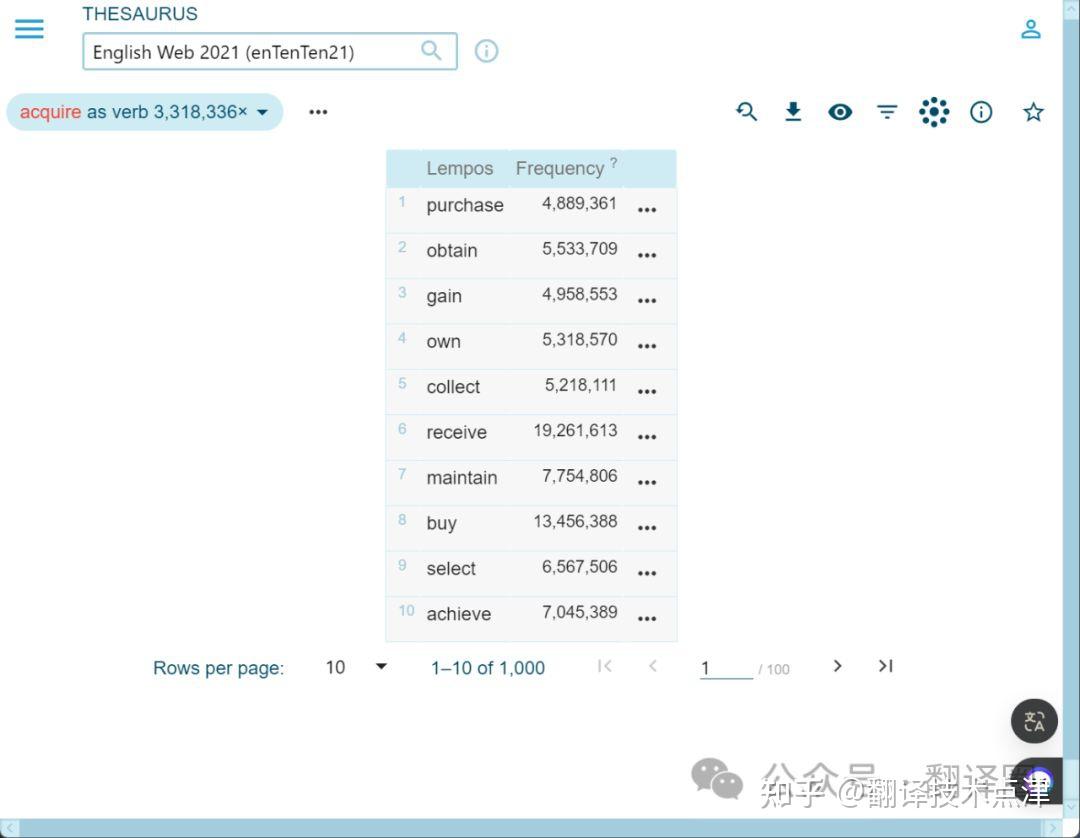1080x838 pixels.
Task: Open the Rows per page dropdown
Action: pyautogui.click(x=381, y=667)
